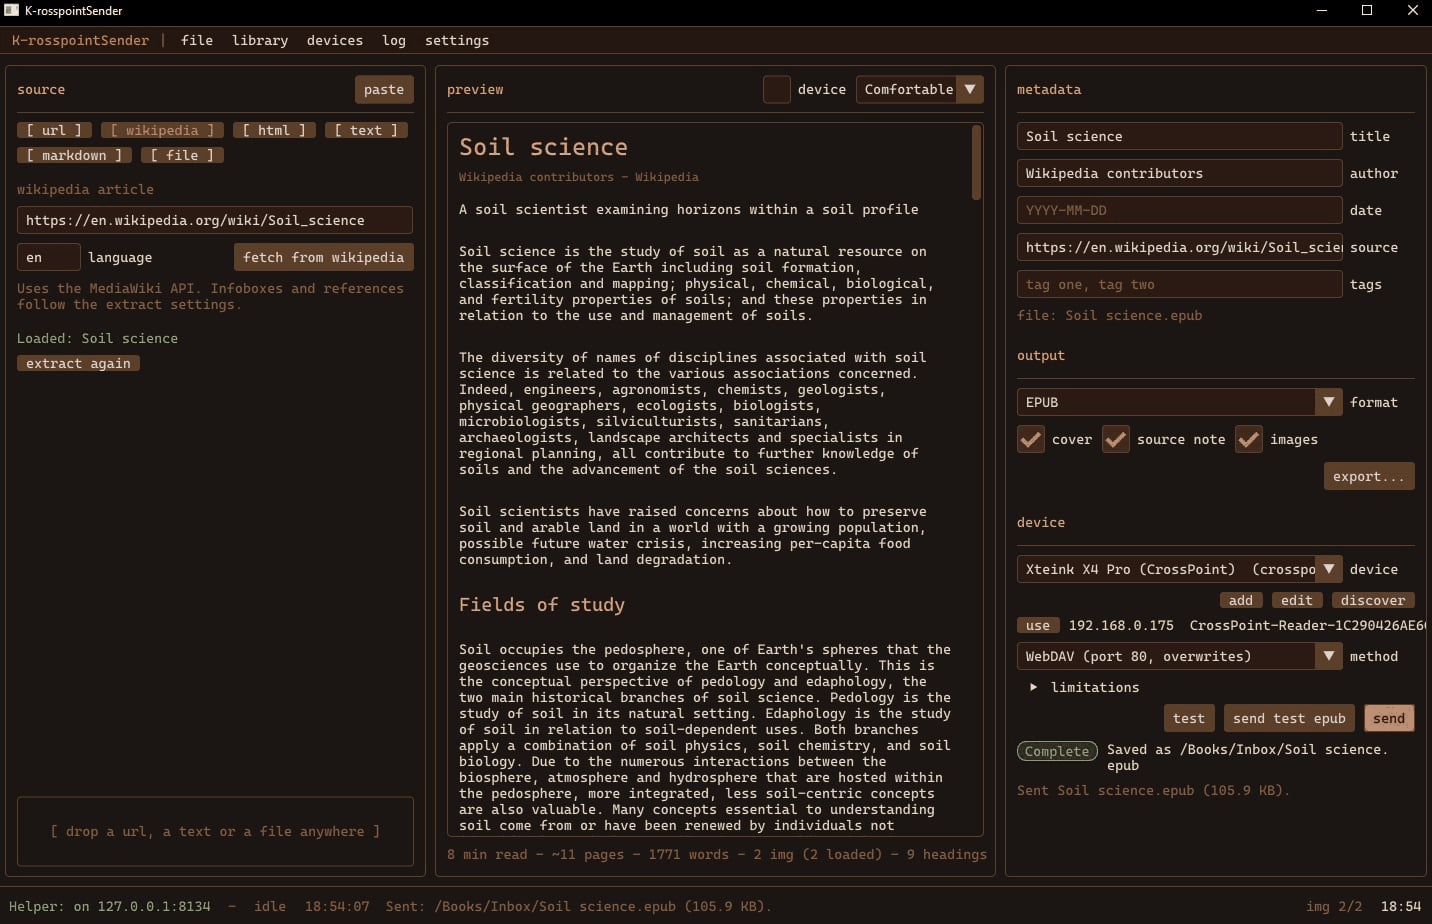Click fetch from wikipedia button

(x=324, y=257)
